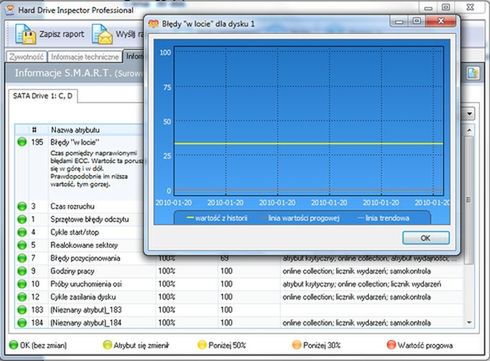Click the green status icon for Sprzętowe błędy odczytu

(x=22, y=219)
